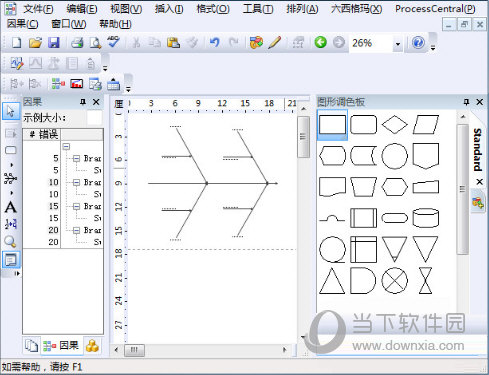Image resolution: width=489 pixels, height=375 pixels.
Task: Activate the zoom magnifier tool
Action: pyautogui.click(x=10, y=241)
